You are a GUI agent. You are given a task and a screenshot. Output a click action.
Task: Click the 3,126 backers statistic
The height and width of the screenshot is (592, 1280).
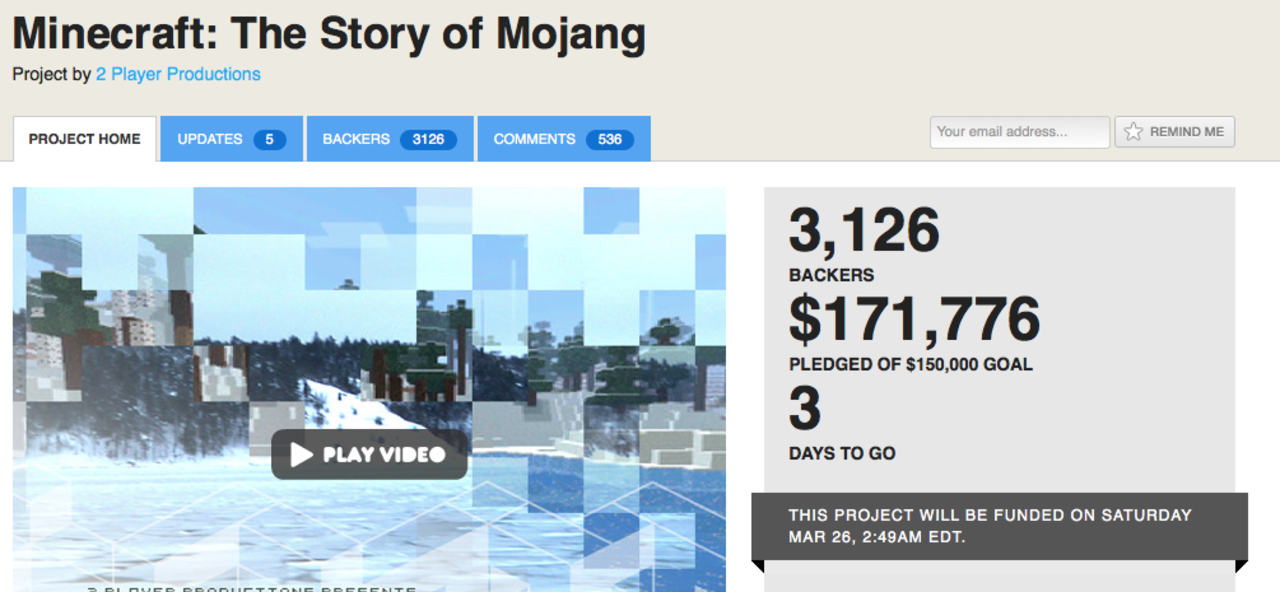863,231
